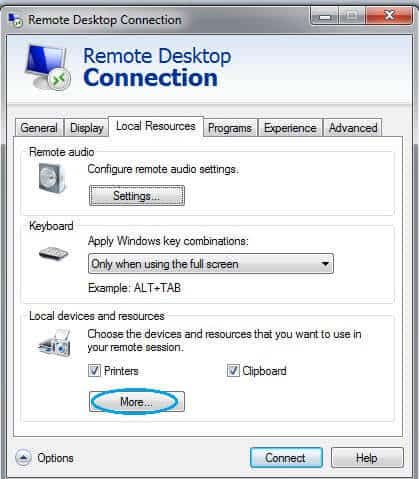This screenshot has height=479, width=419.
Task: Click the More button for devices
Action: 137,402
